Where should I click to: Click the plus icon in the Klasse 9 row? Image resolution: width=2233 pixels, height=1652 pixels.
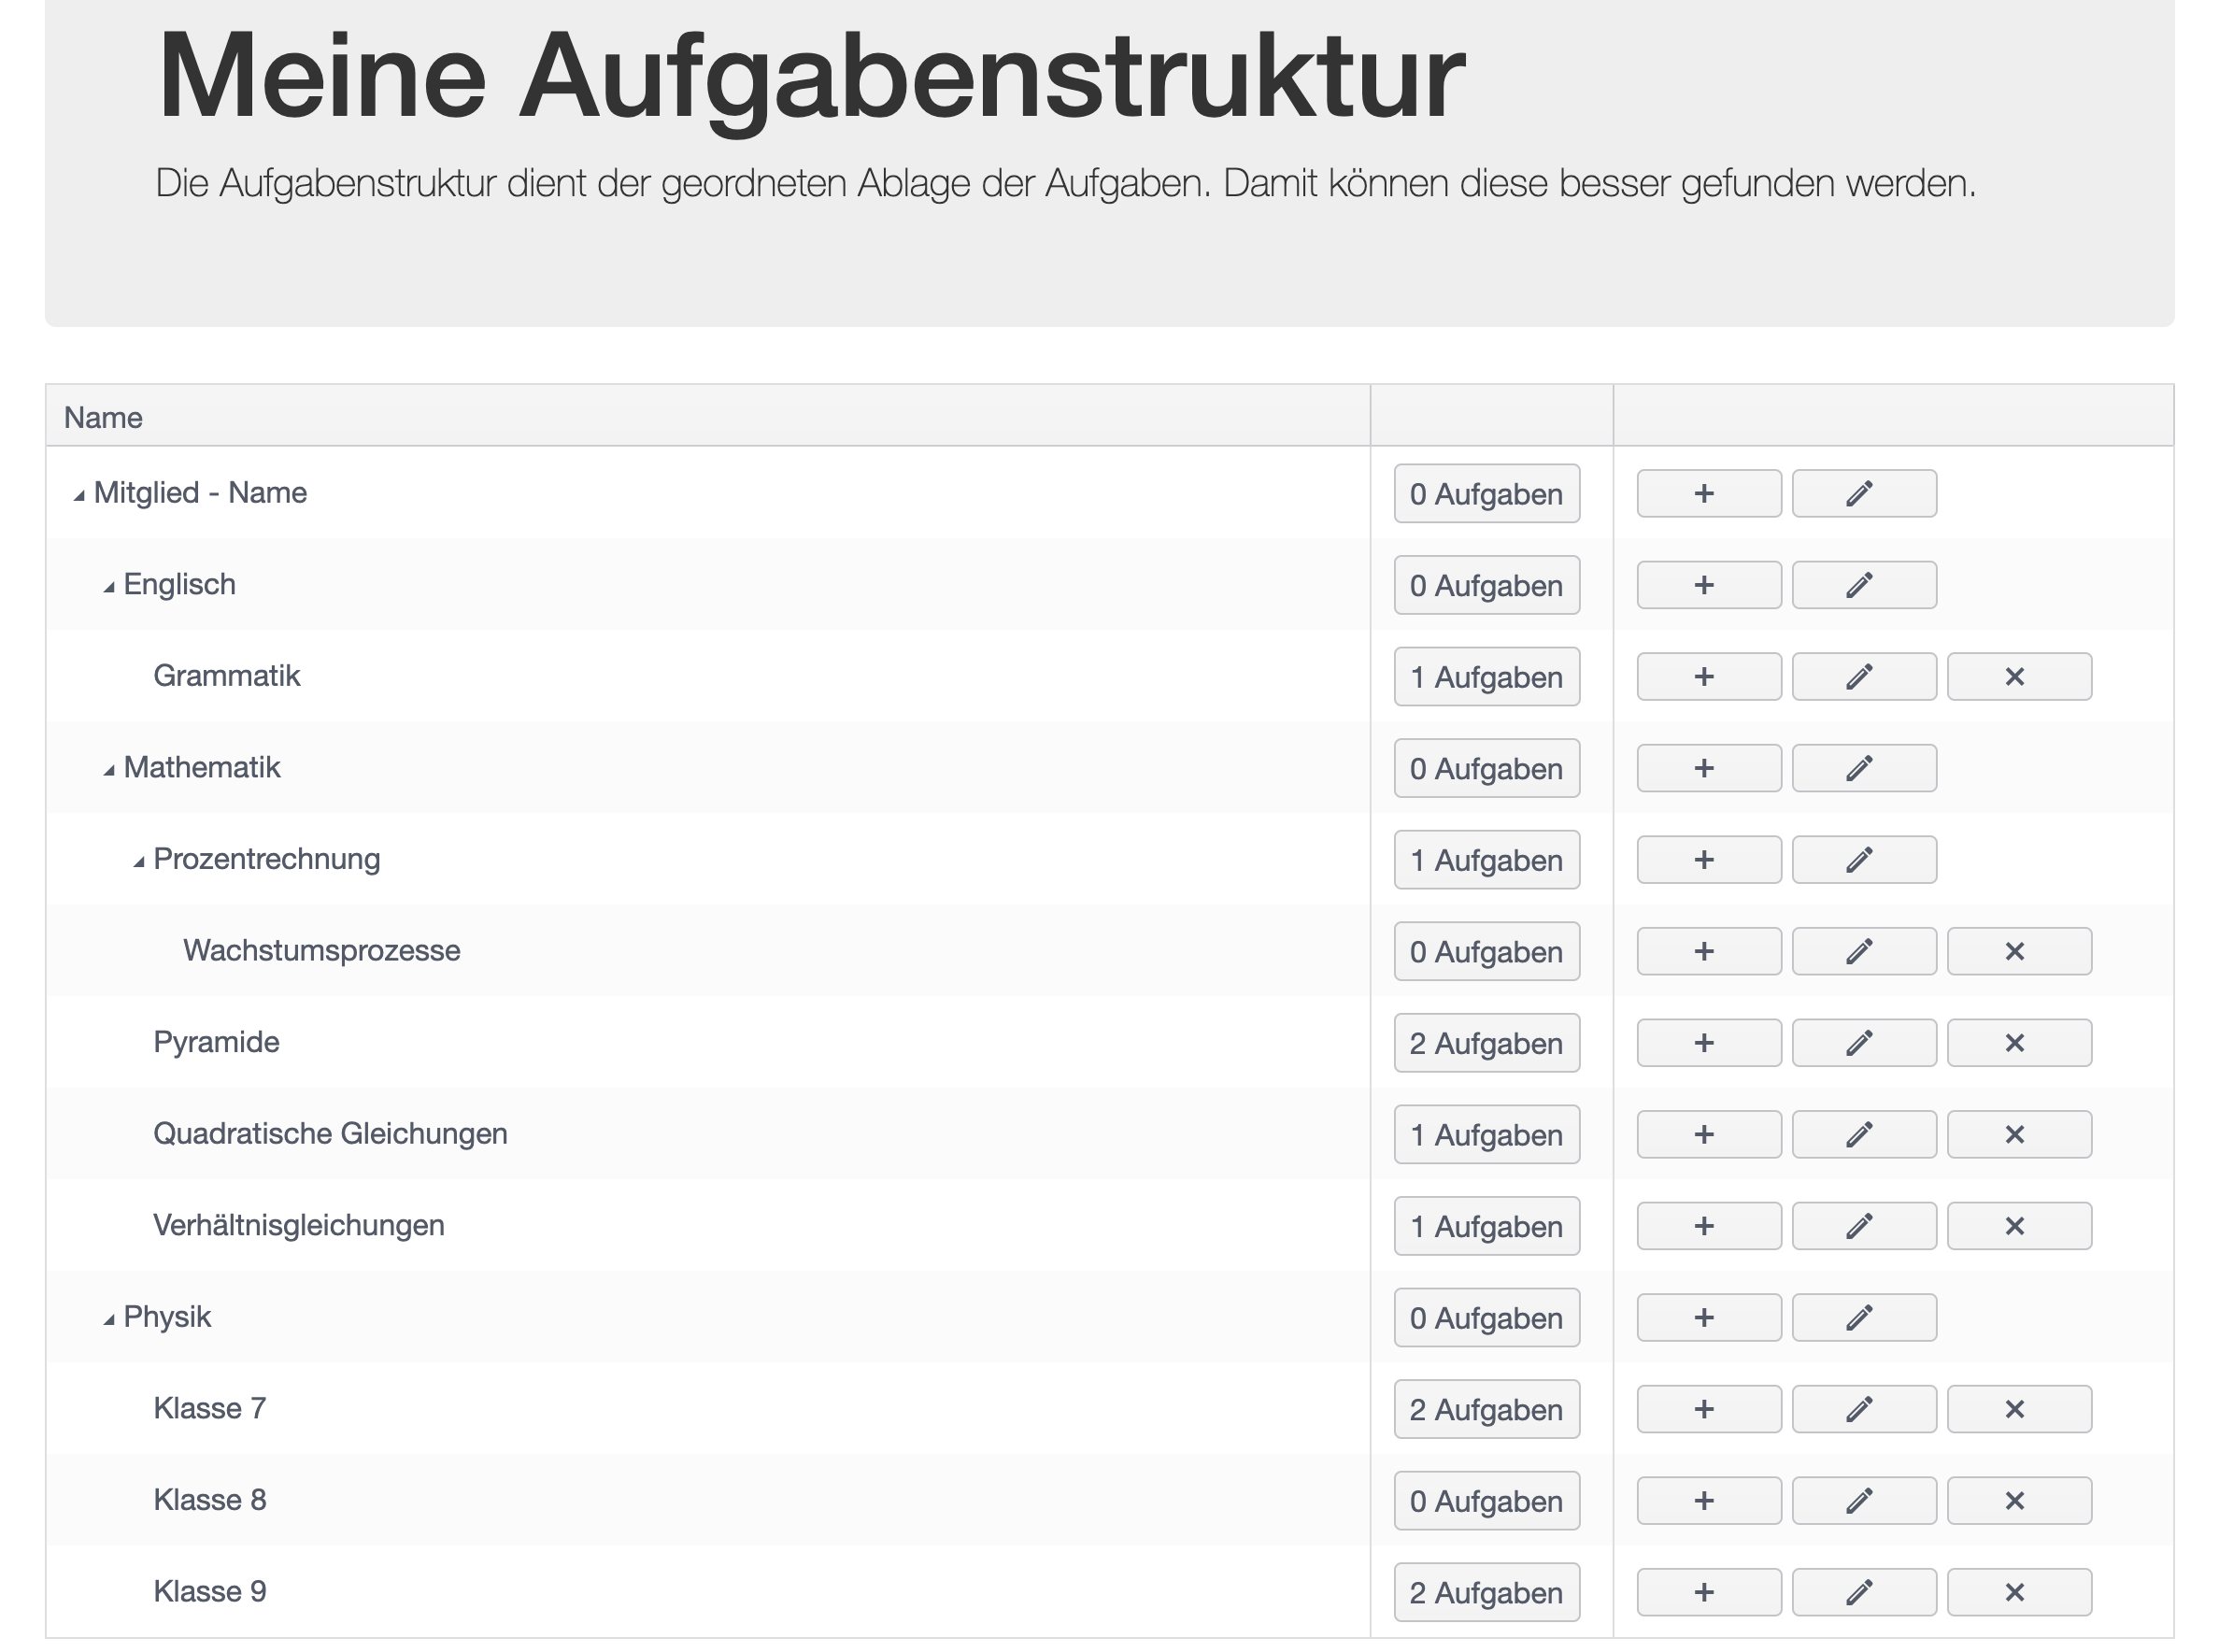pyautogui.click(x=1708, y=1592)
